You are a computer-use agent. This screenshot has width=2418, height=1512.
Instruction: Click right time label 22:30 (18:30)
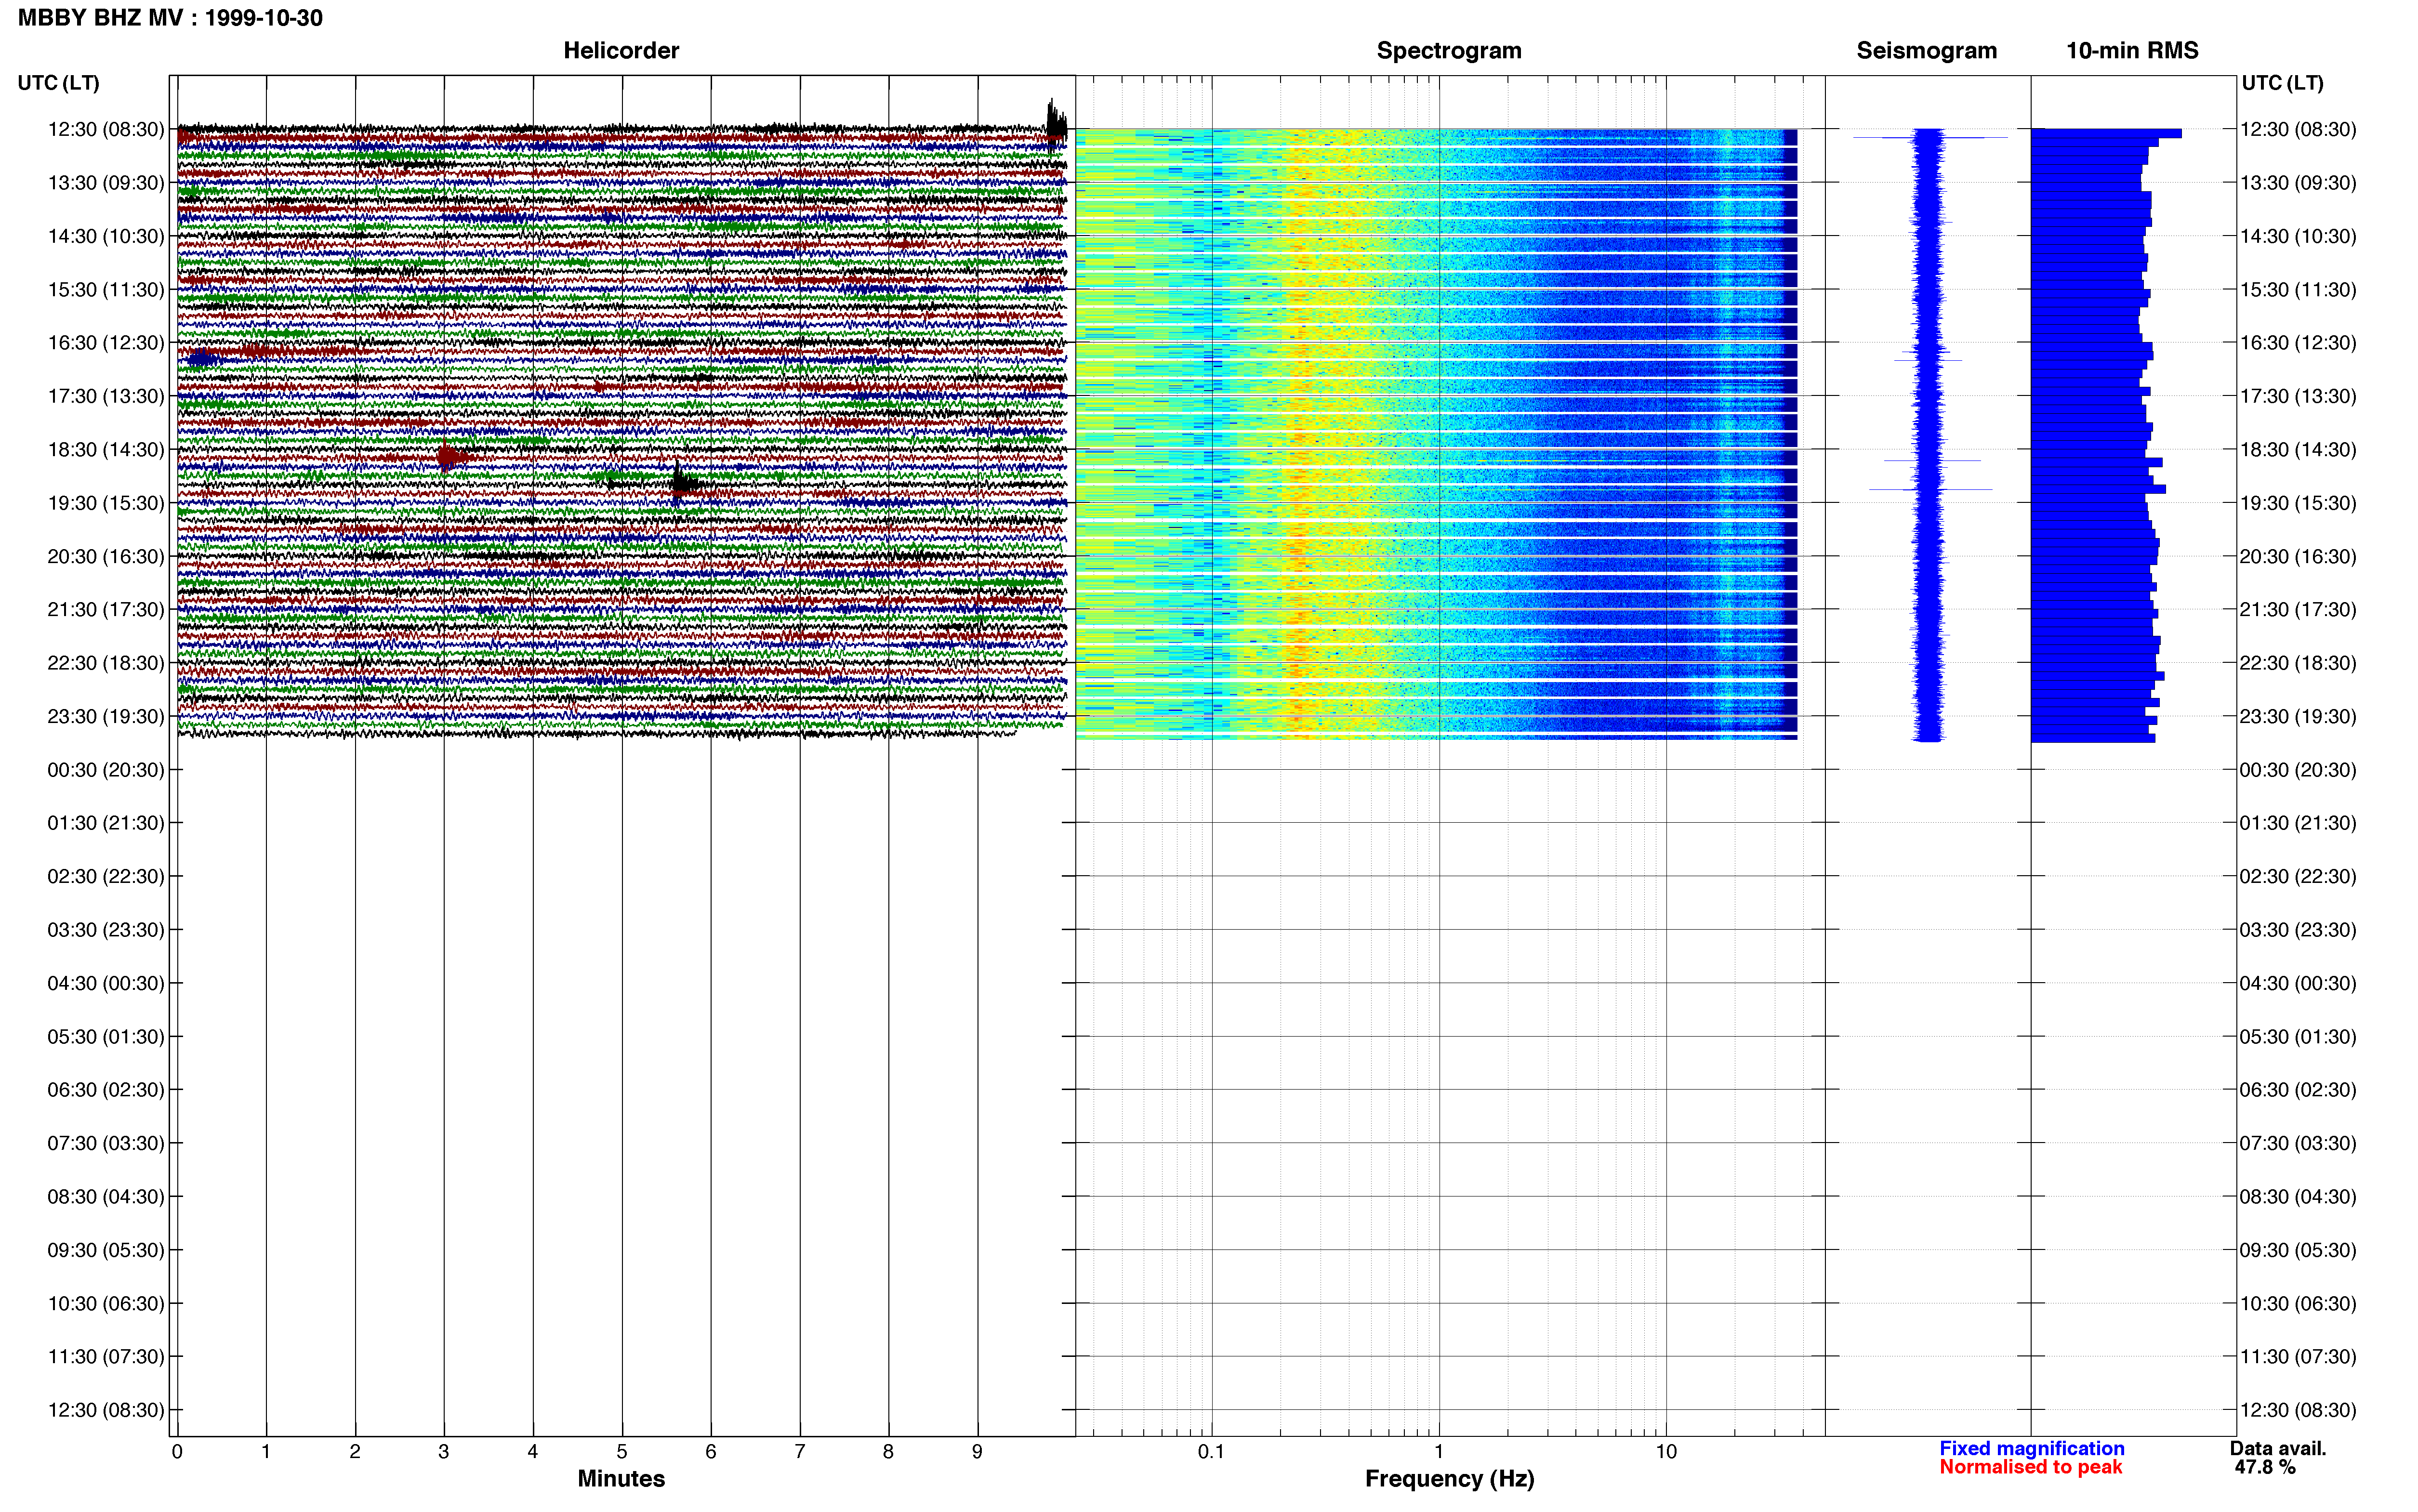tap(2298, 663)
